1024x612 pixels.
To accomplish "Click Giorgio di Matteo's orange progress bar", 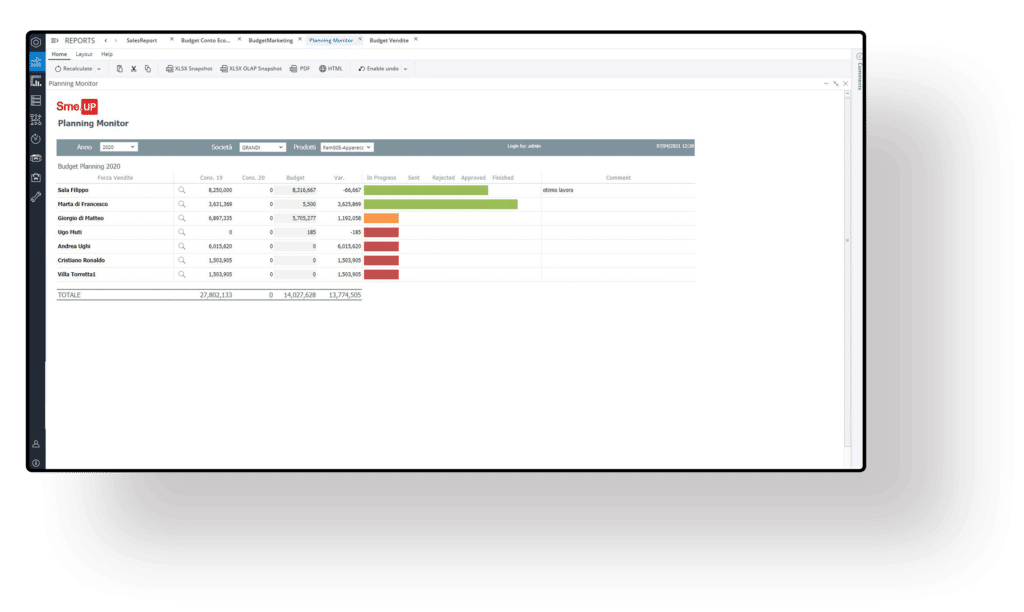I will 381,218.
